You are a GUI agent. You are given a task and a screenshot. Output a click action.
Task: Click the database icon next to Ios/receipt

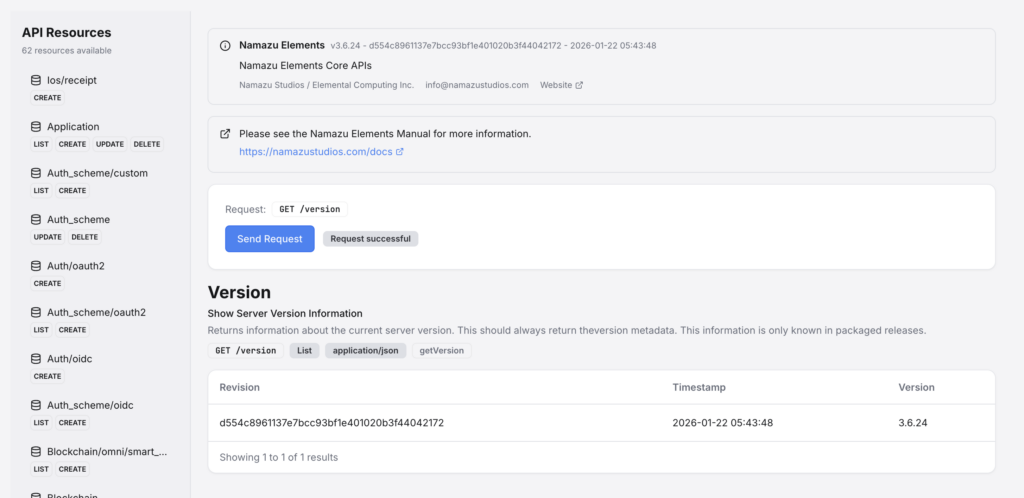click(x=36, y=80)
